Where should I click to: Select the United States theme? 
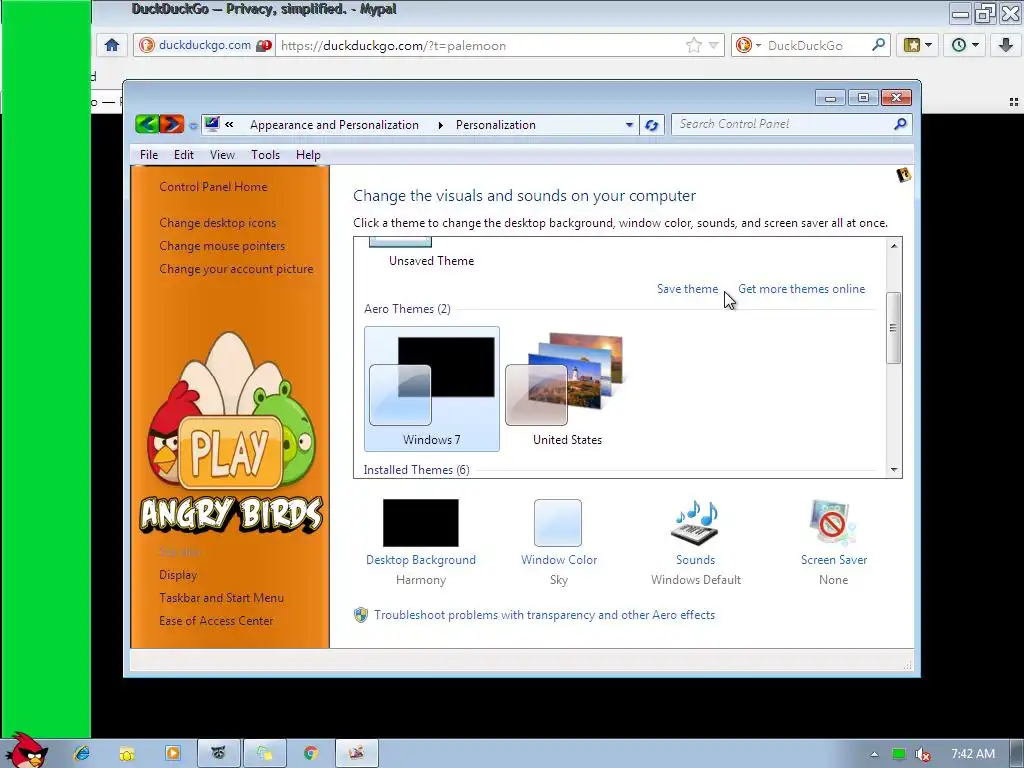tap(567, 389)
